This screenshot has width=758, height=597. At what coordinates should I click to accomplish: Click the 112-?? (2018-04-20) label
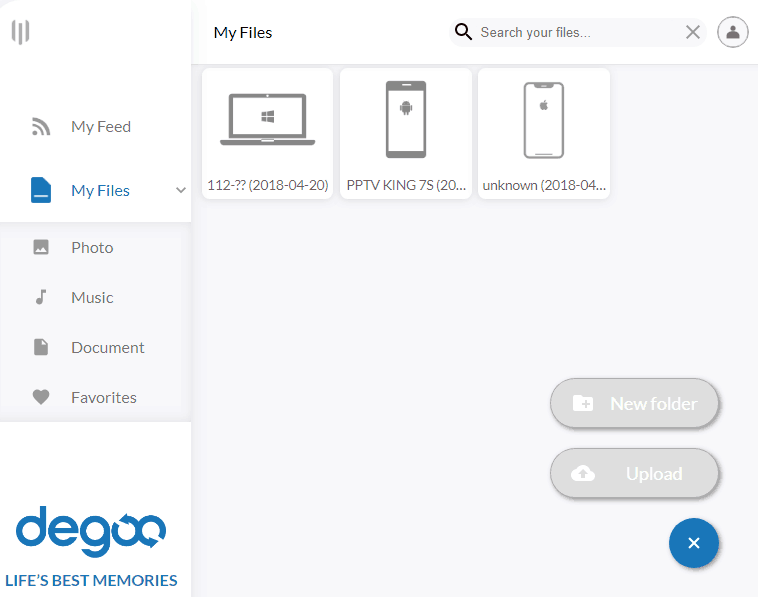point(268,185)
